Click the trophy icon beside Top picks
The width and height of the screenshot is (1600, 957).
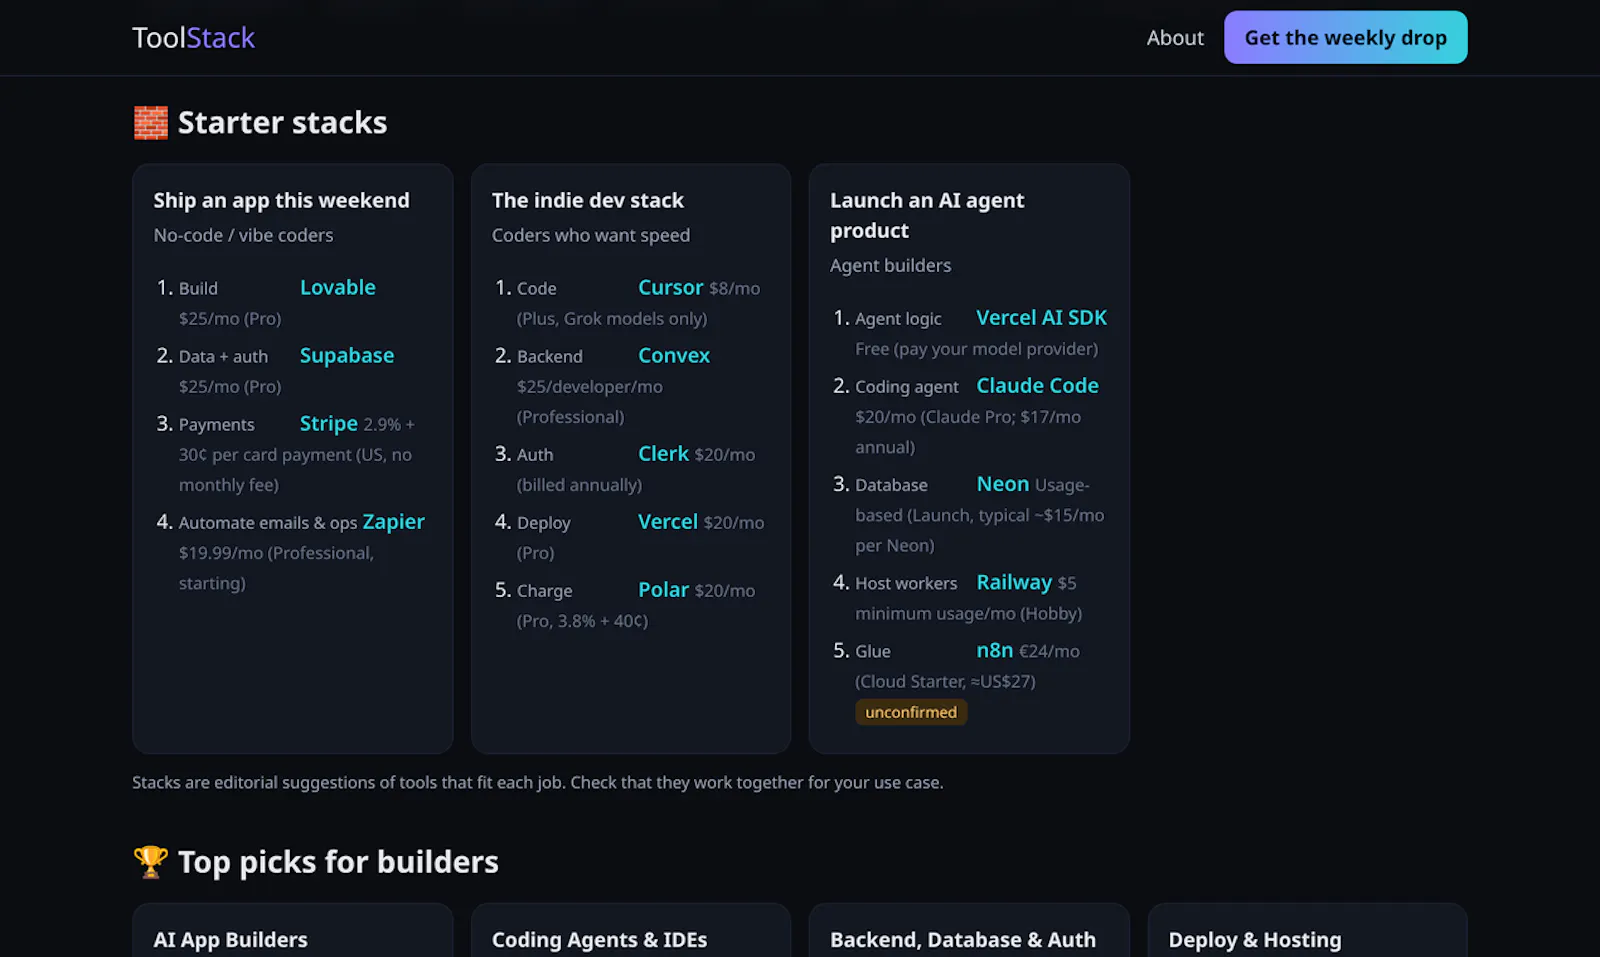[151, 861]
